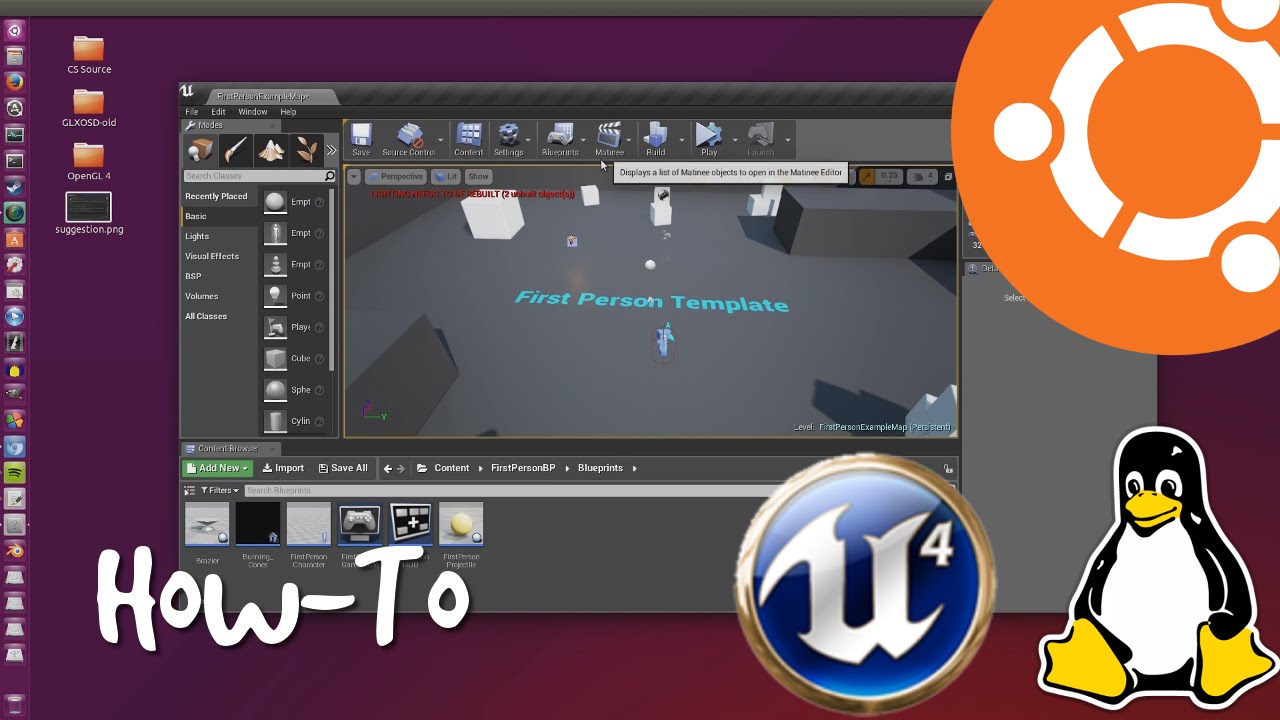Click the search icon in Search Classes

click(329, 176)
